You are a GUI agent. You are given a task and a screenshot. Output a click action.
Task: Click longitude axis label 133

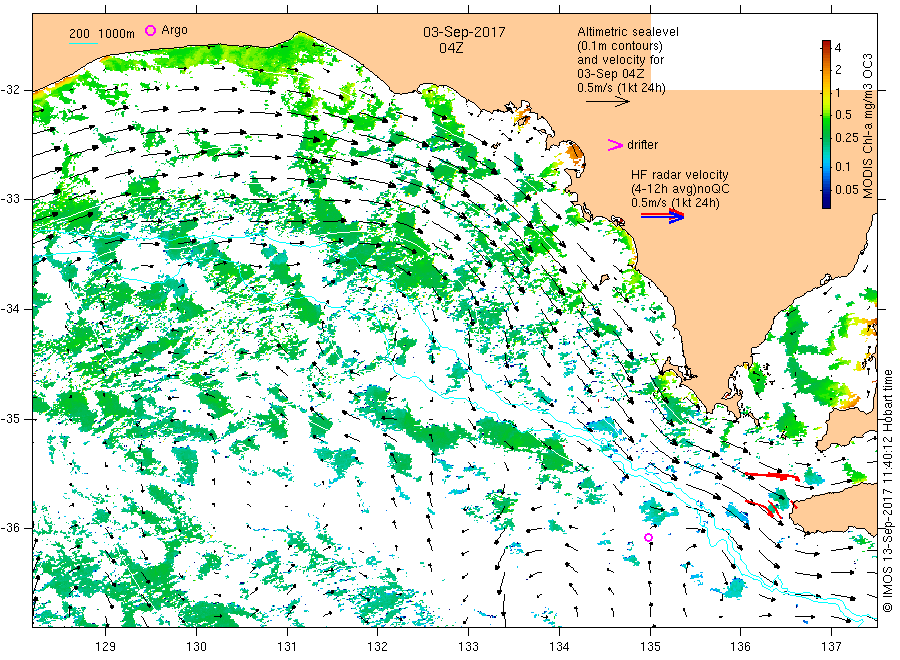[468, 647]
